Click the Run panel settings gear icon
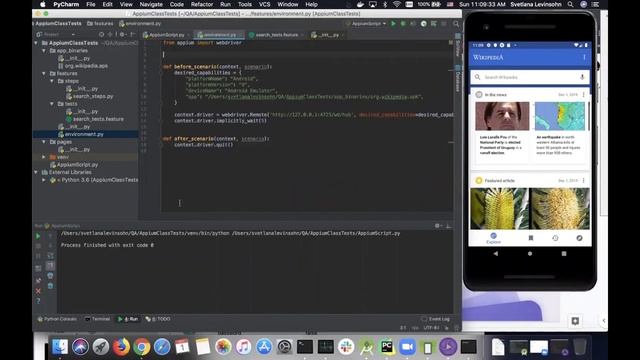Viewport: 640px width, 360px height. point(437,226)
